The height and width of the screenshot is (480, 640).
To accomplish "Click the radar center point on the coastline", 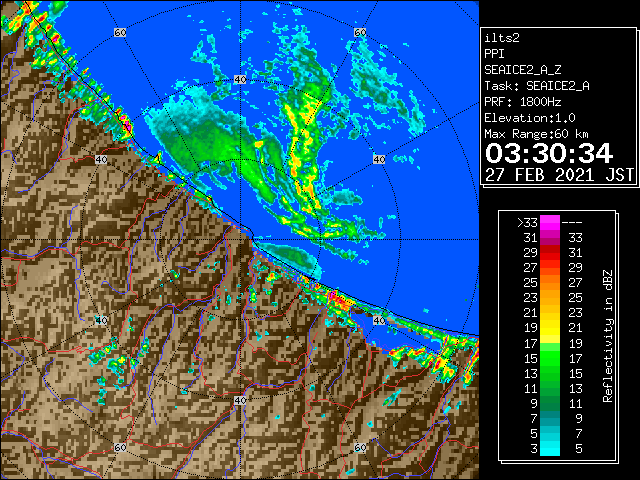I will tap(240, 240).
